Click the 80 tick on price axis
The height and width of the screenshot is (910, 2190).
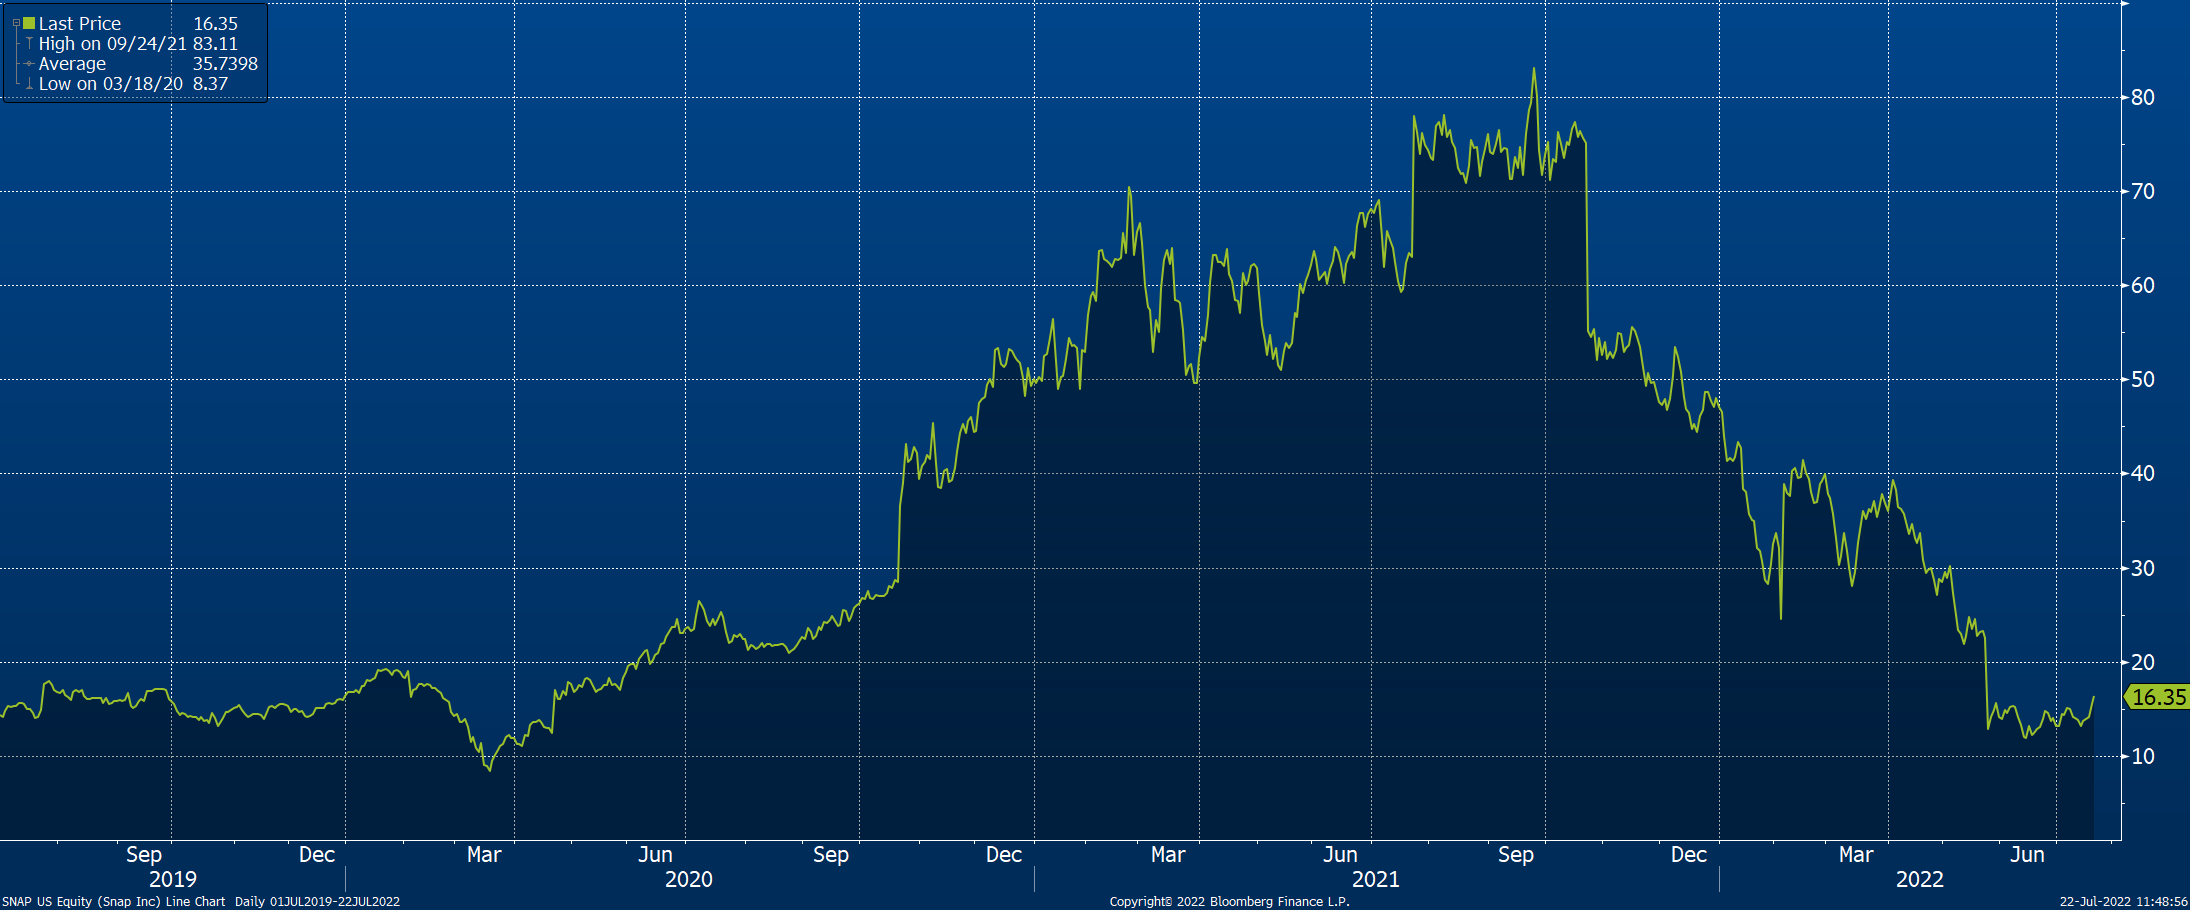pyautogui.click(x=2143, y=98)
